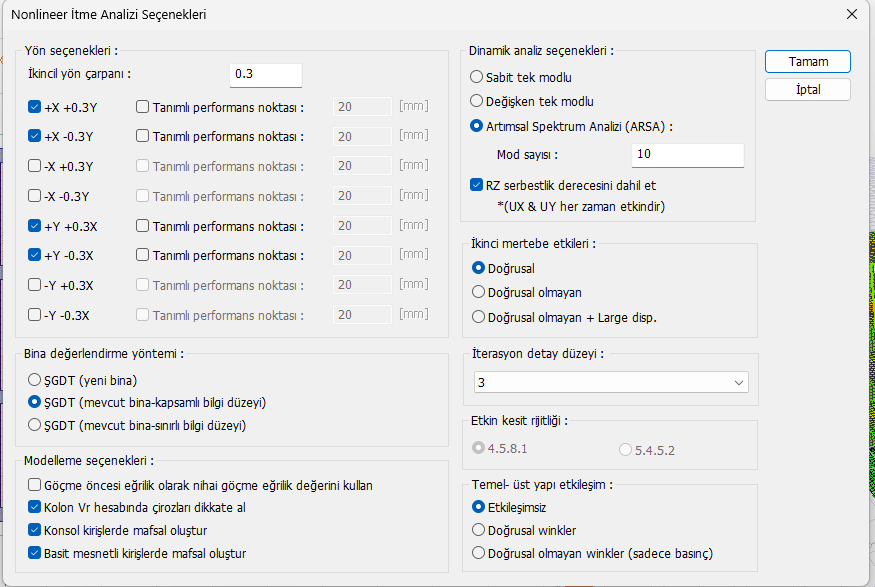Screen dimensions: 875x587
Task: Select ŞGDT (yeni bina) evaluation method
Action: pos(36,381)
